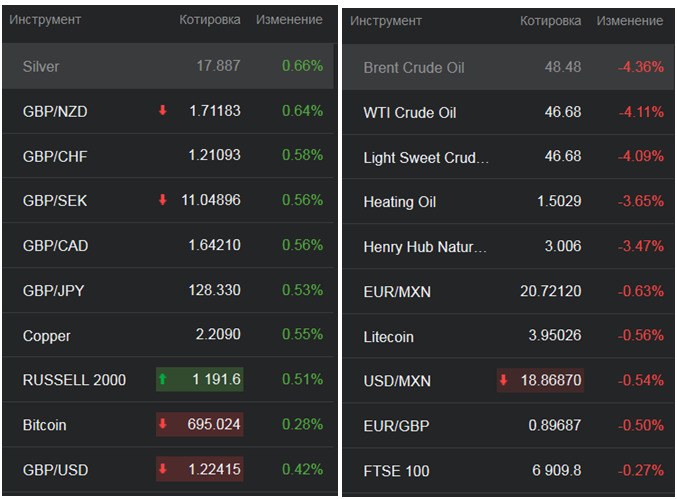Sort left table by Инструмент header

coord(45,20)
